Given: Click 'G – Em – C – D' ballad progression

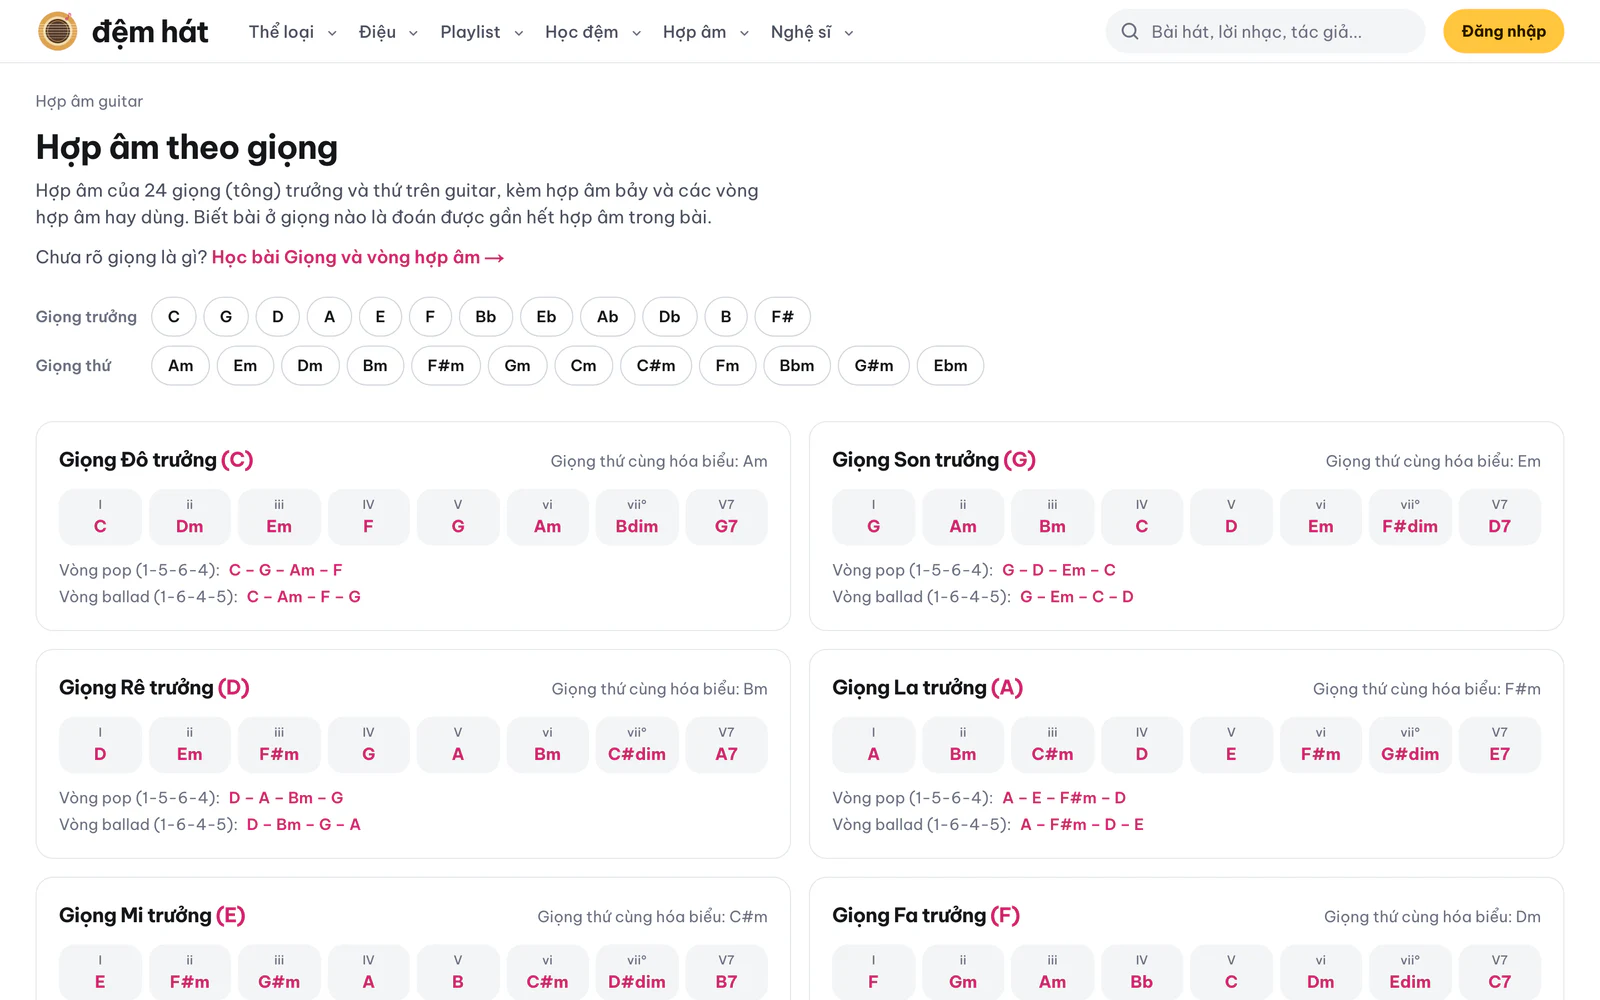Looking at the screenshot, I should pos(1077,597).
